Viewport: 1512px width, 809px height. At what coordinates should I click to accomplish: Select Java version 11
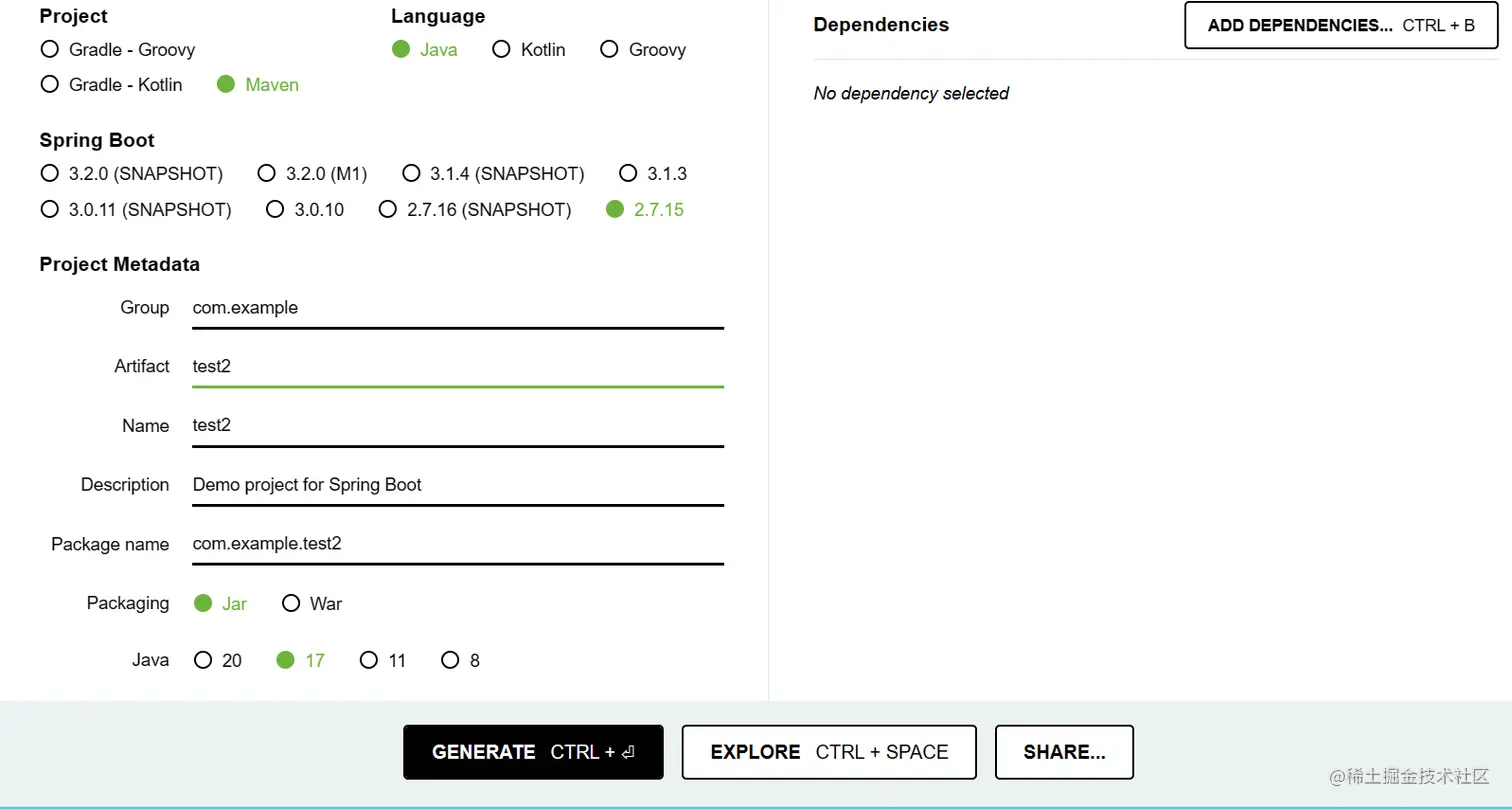[x=383, y=660]
